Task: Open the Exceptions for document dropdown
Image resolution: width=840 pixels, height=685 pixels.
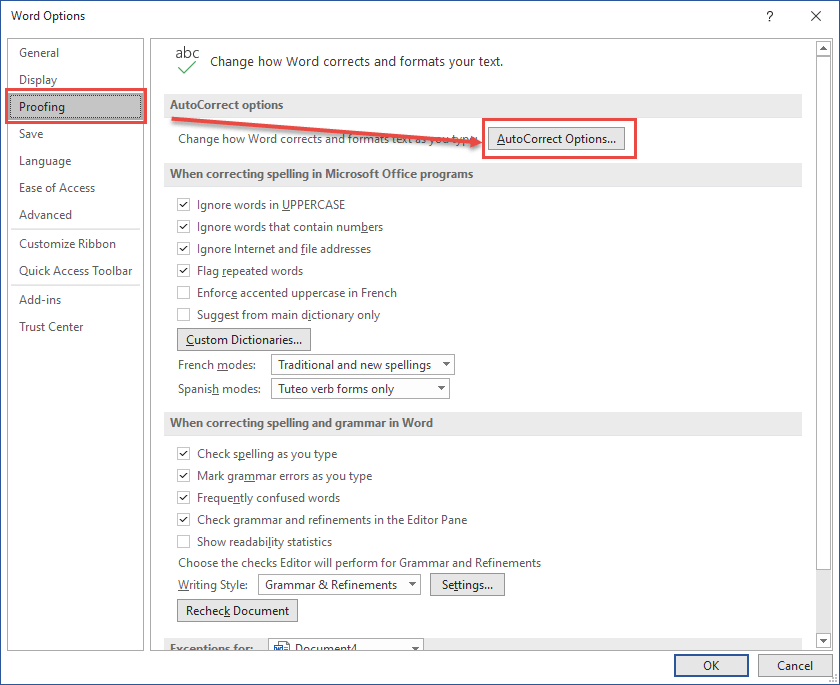Action: click(x=346, y=645)
